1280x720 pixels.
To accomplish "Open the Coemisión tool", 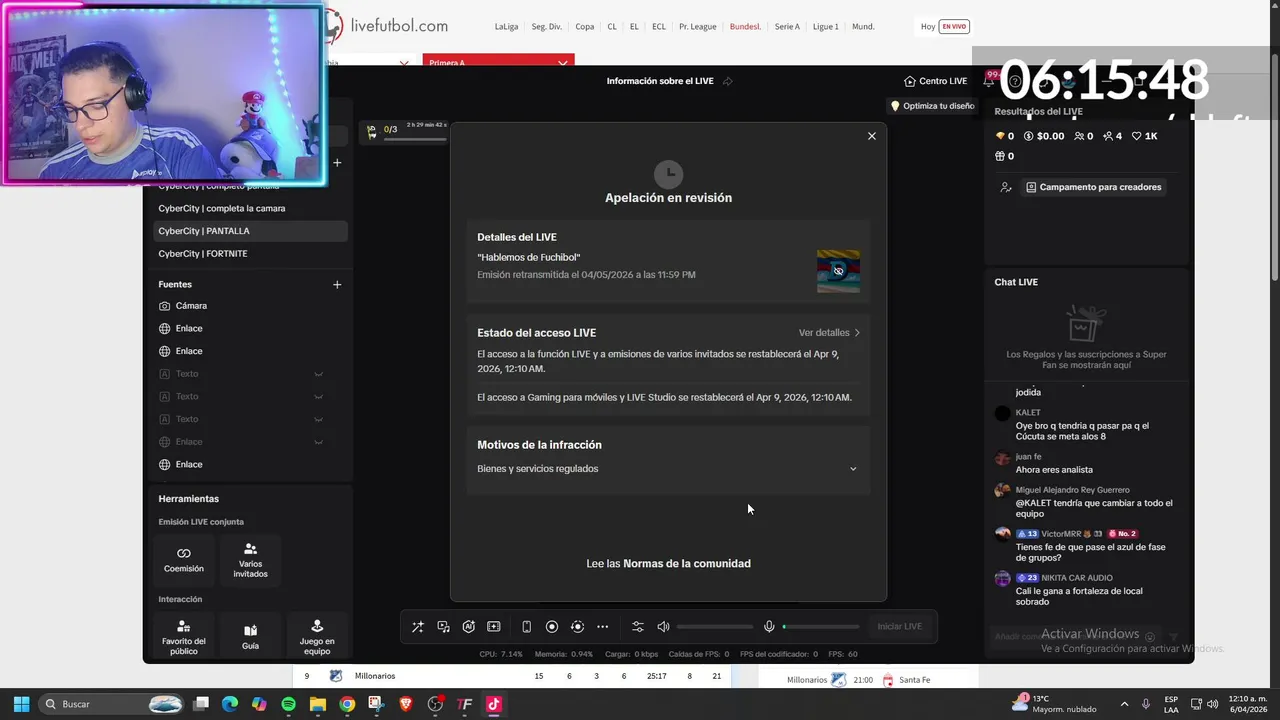I will (184, 560).
